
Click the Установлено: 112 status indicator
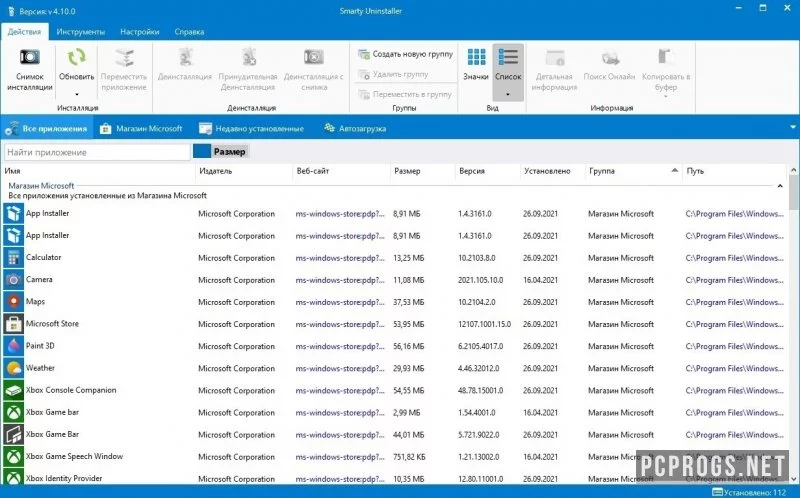click(x=749, y=492)
